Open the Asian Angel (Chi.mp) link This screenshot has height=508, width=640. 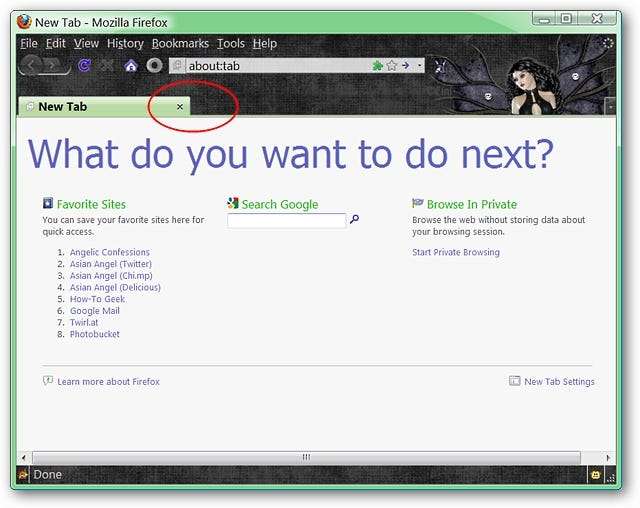click(111, 276)
